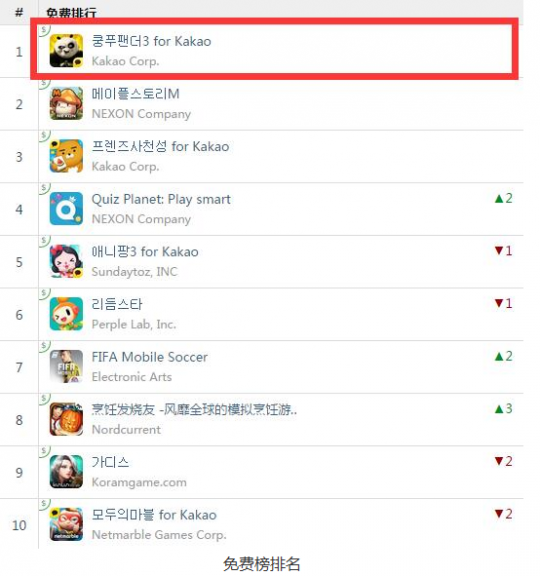Select the Sundaytoz, INC publisher link
The image size is (540, 576).
tap(134, 272)
